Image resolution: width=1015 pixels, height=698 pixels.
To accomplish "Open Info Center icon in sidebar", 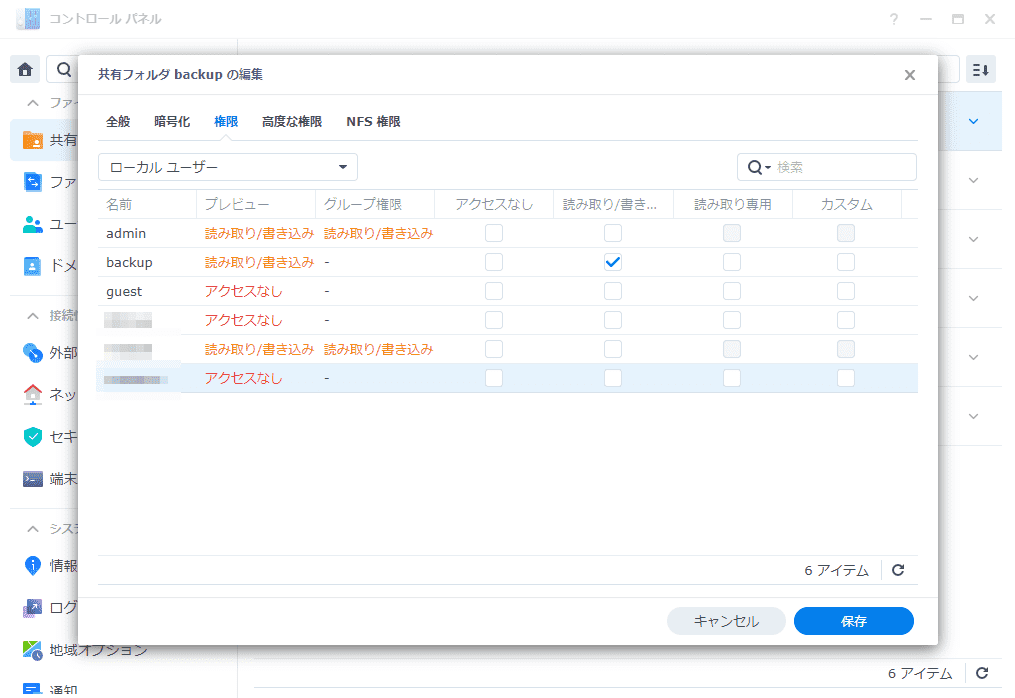I will click(32, 565).
